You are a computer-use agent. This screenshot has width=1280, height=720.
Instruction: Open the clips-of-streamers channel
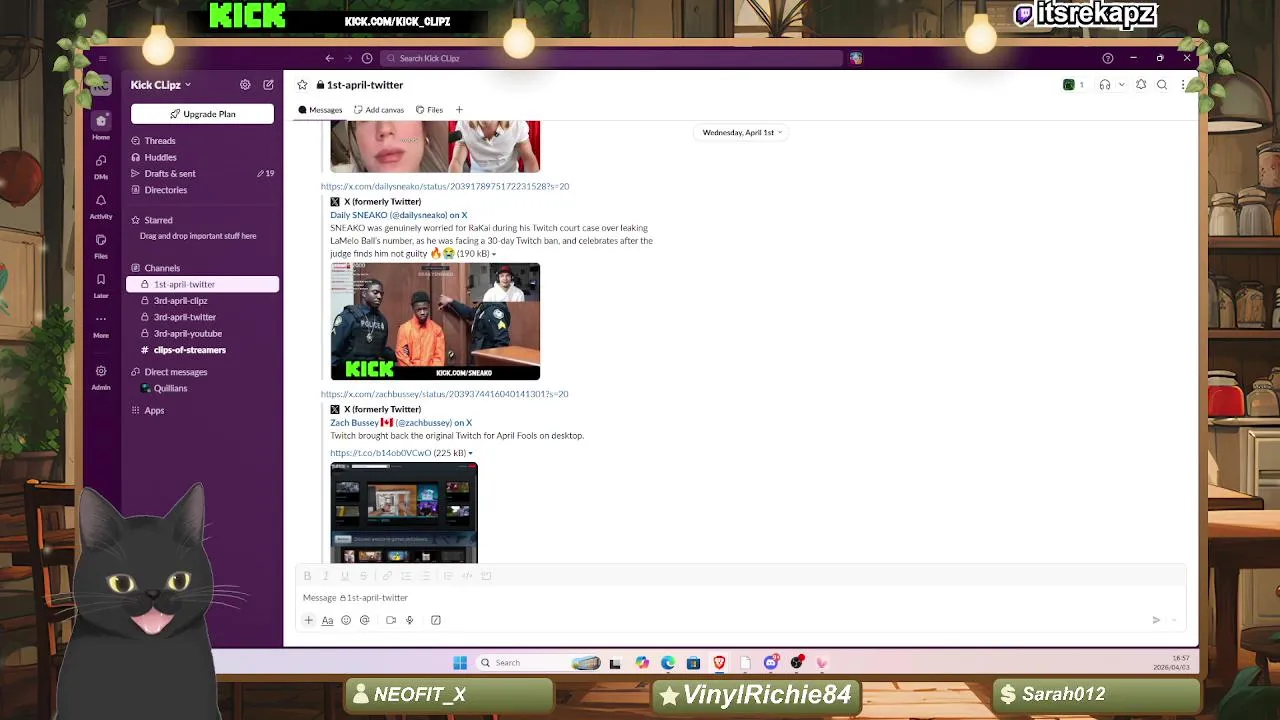pyautogui.click(x=189, y=350)
